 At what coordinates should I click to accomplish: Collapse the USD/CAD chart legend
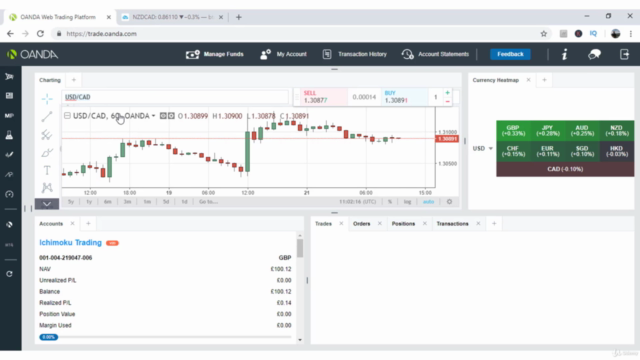67,116
